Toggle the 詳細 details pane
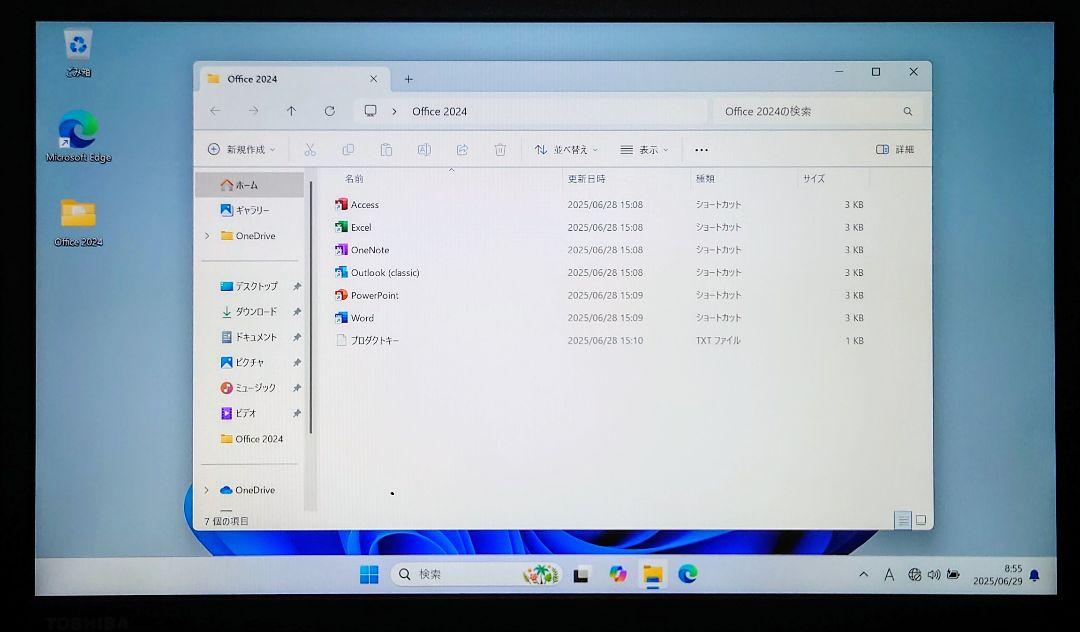Screen dimensions: 1080x632 (x=895, y=149)
